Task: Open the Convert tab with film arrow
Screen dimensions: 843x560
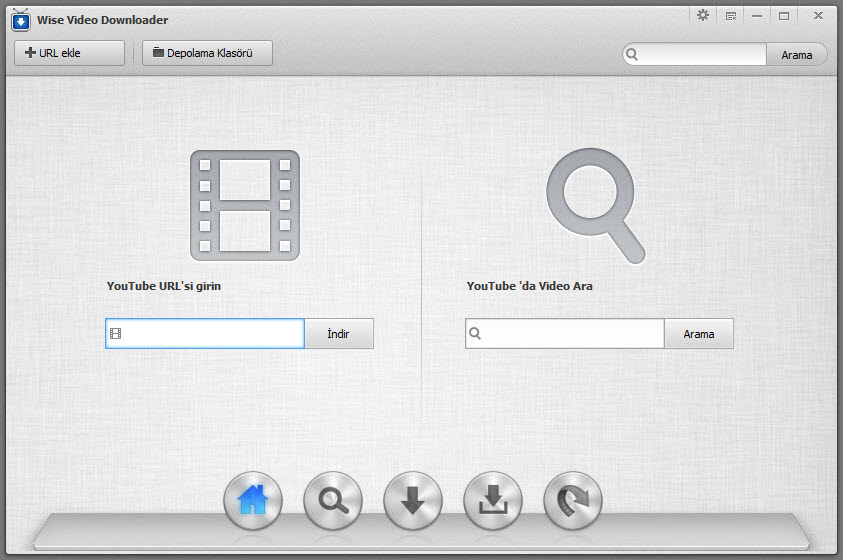Action: click(573, 500)
